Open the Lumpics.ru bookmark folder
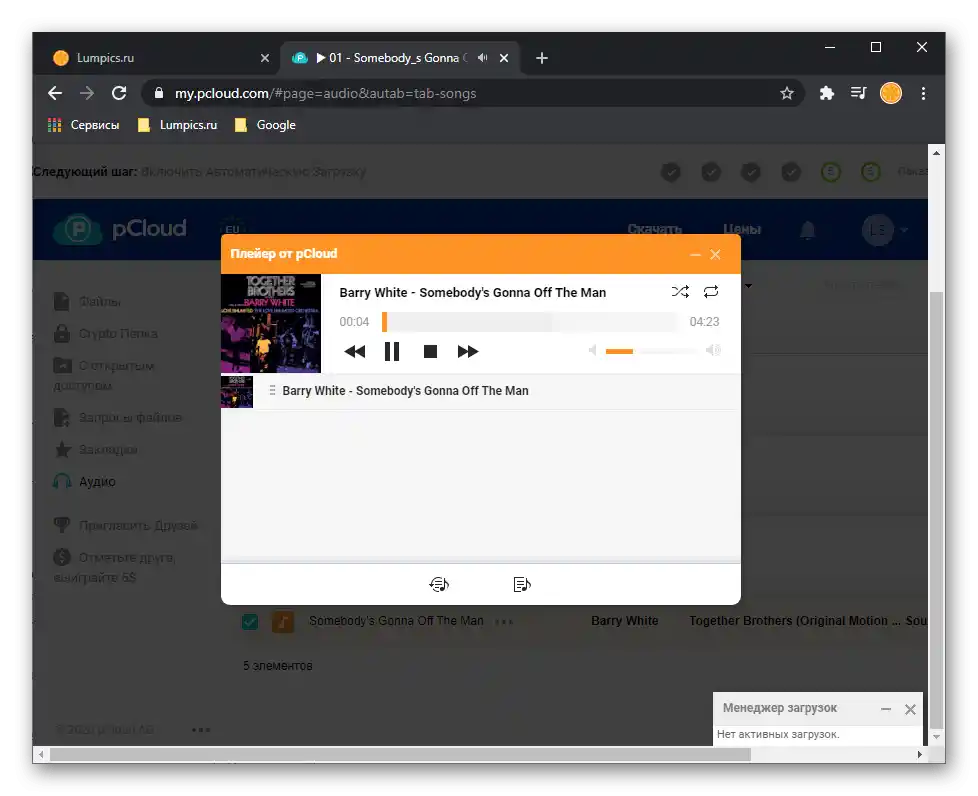This screenshot has height=796, width=978. tap(178, 125)
